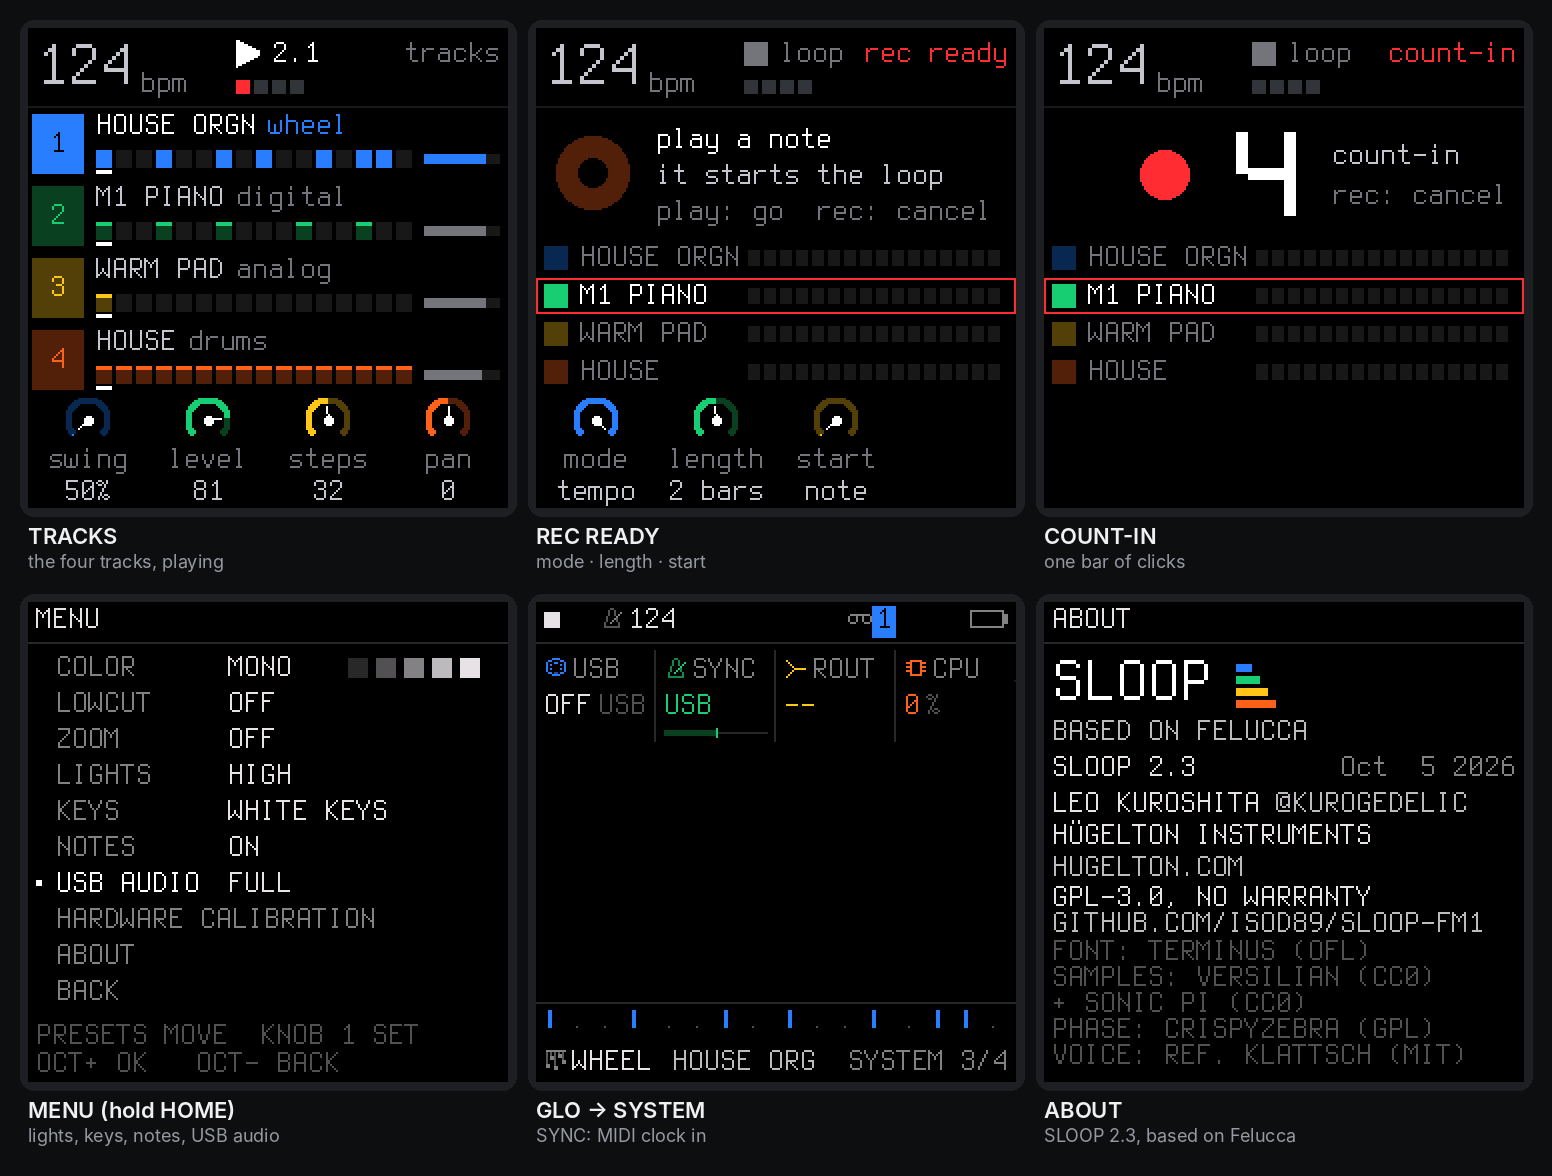The height and width of the screenshot is (1176, 1552).
Task: Click the orange CPU chip icon
Action: pyautogui.click(x=915, y=667)
